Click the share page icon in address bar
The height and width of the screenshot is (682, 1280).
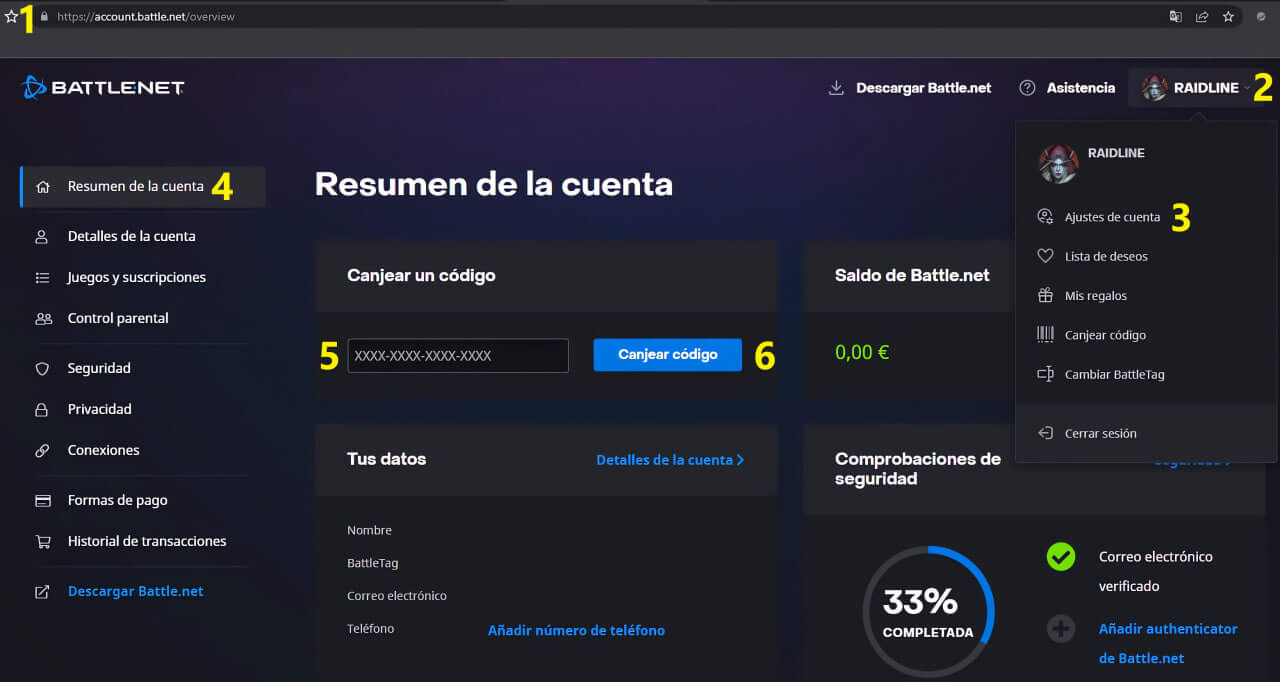coord(1202,17)
